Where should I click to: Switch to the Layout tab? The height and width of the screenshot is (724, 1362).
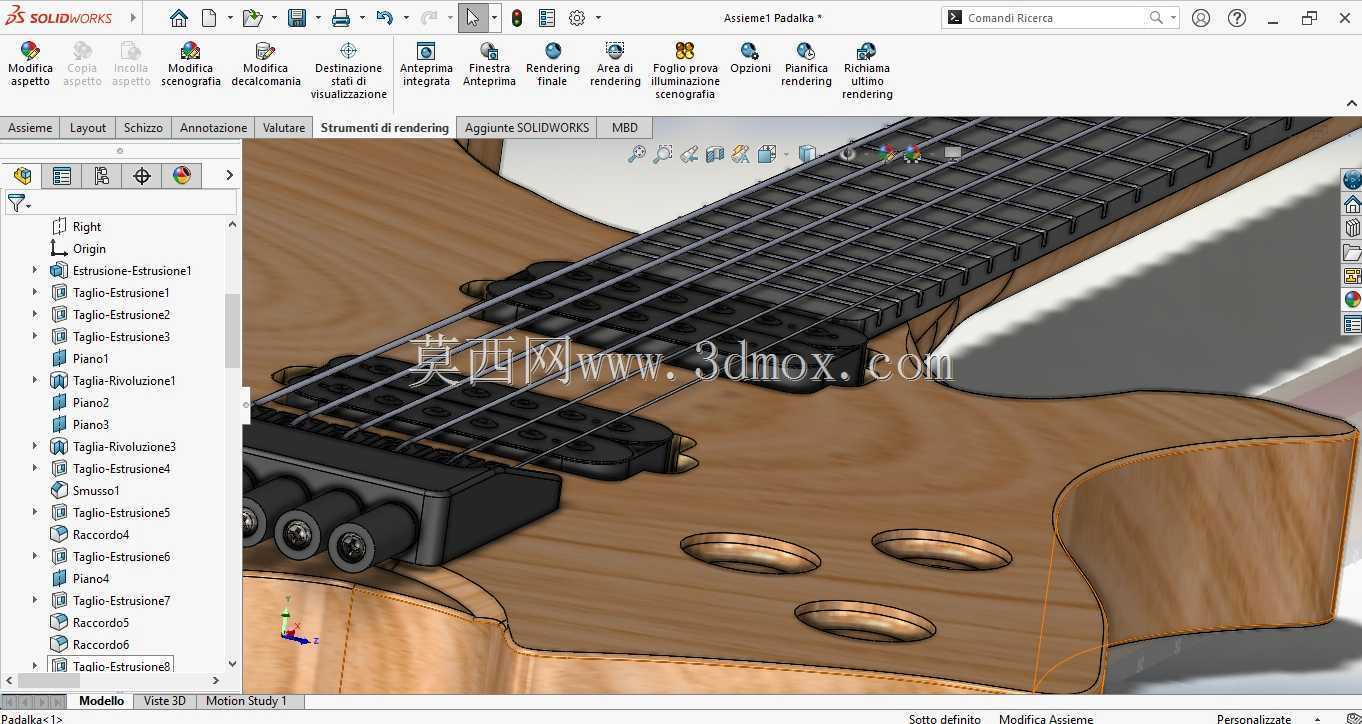click(x=88, y=128)
